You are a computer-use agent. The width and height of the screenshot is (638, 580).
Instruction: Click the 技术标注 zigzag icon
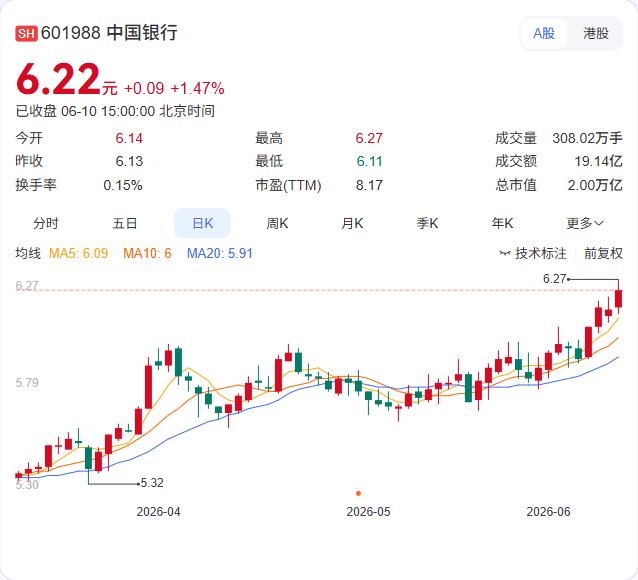click(505, 254)
